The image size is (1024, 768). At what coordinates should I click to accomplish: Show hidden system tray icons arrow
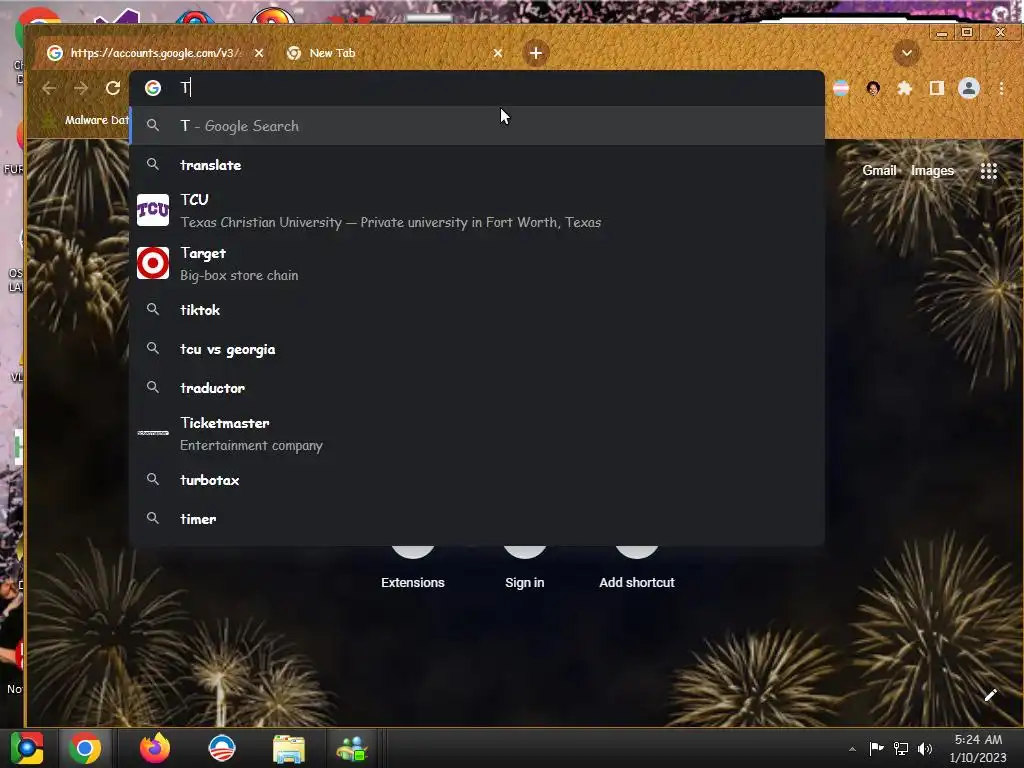point(852,749)
